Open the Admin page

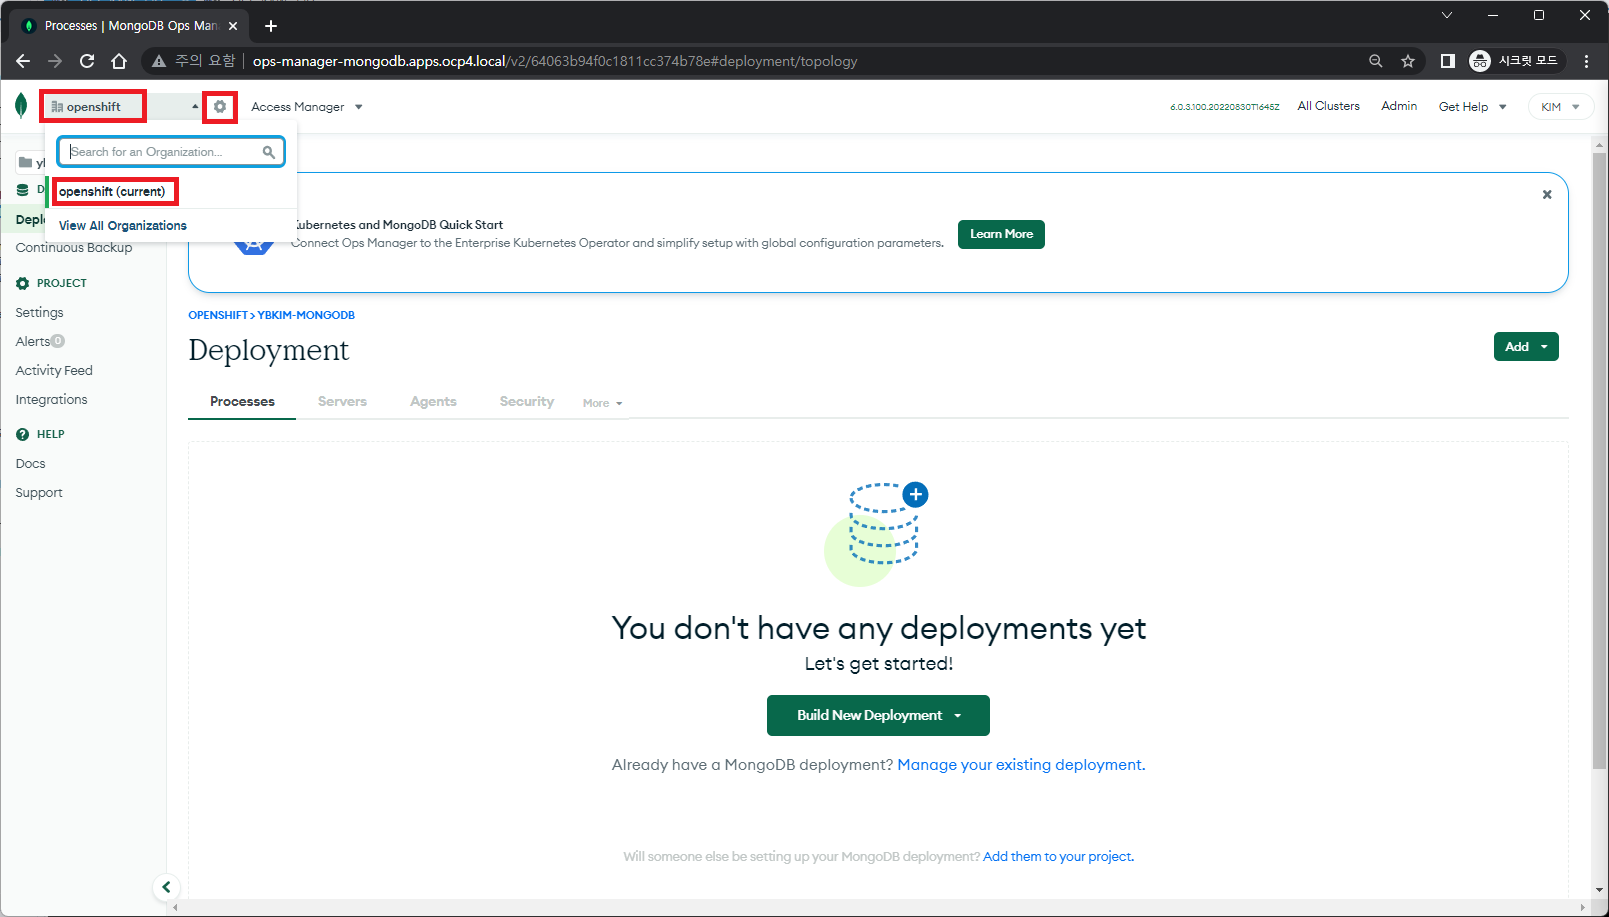pos(1399,106)
